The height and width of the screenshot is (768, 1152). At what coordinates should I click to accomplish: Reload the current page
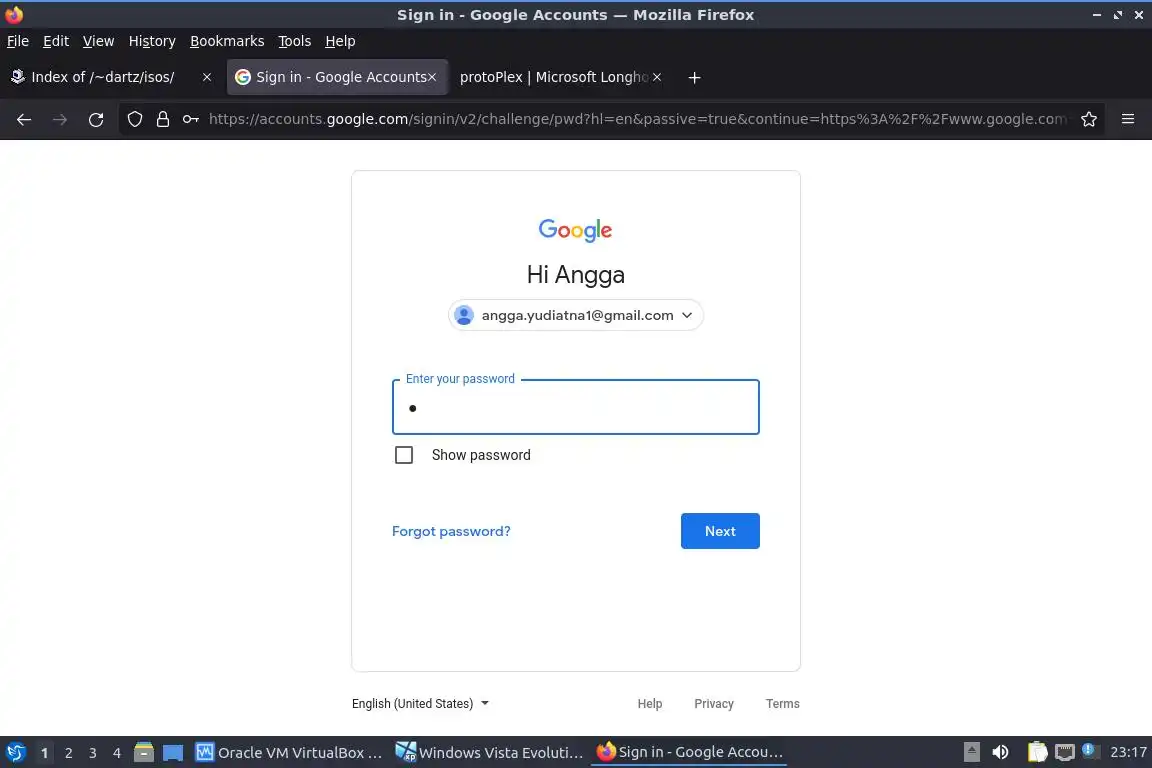click(96, 119)
